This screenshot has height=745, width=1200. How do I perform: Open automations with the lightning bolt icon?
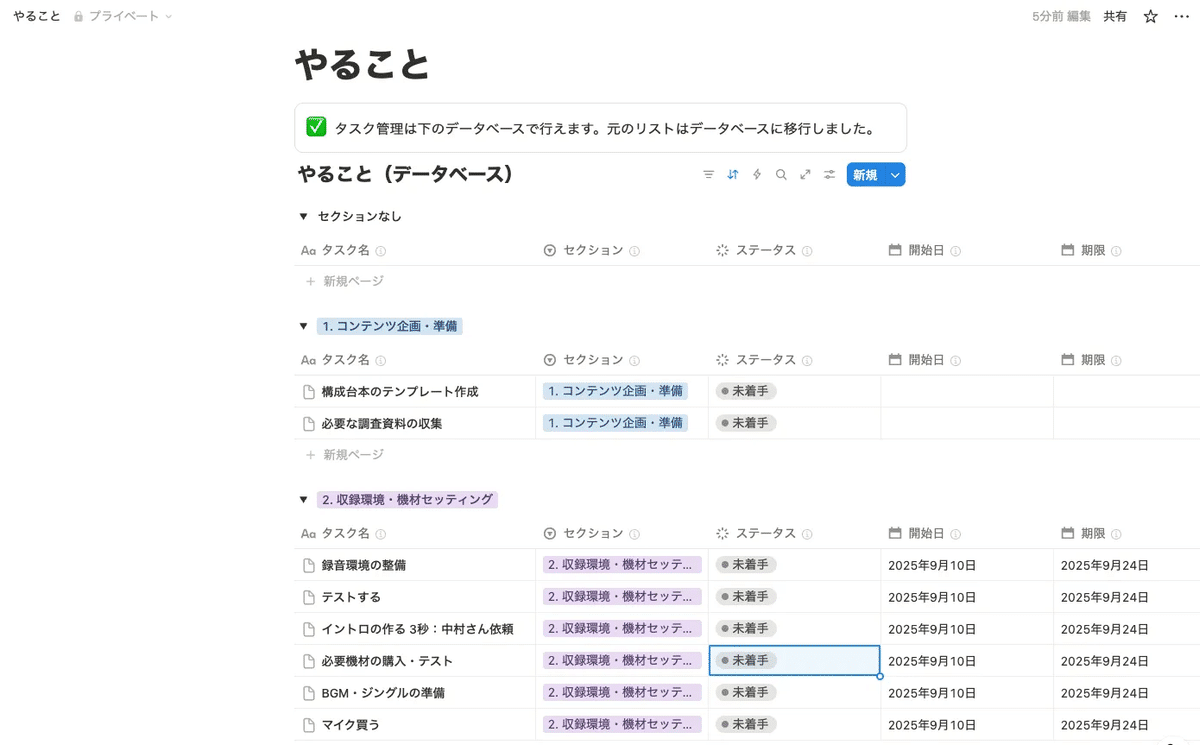pos(757,175)
